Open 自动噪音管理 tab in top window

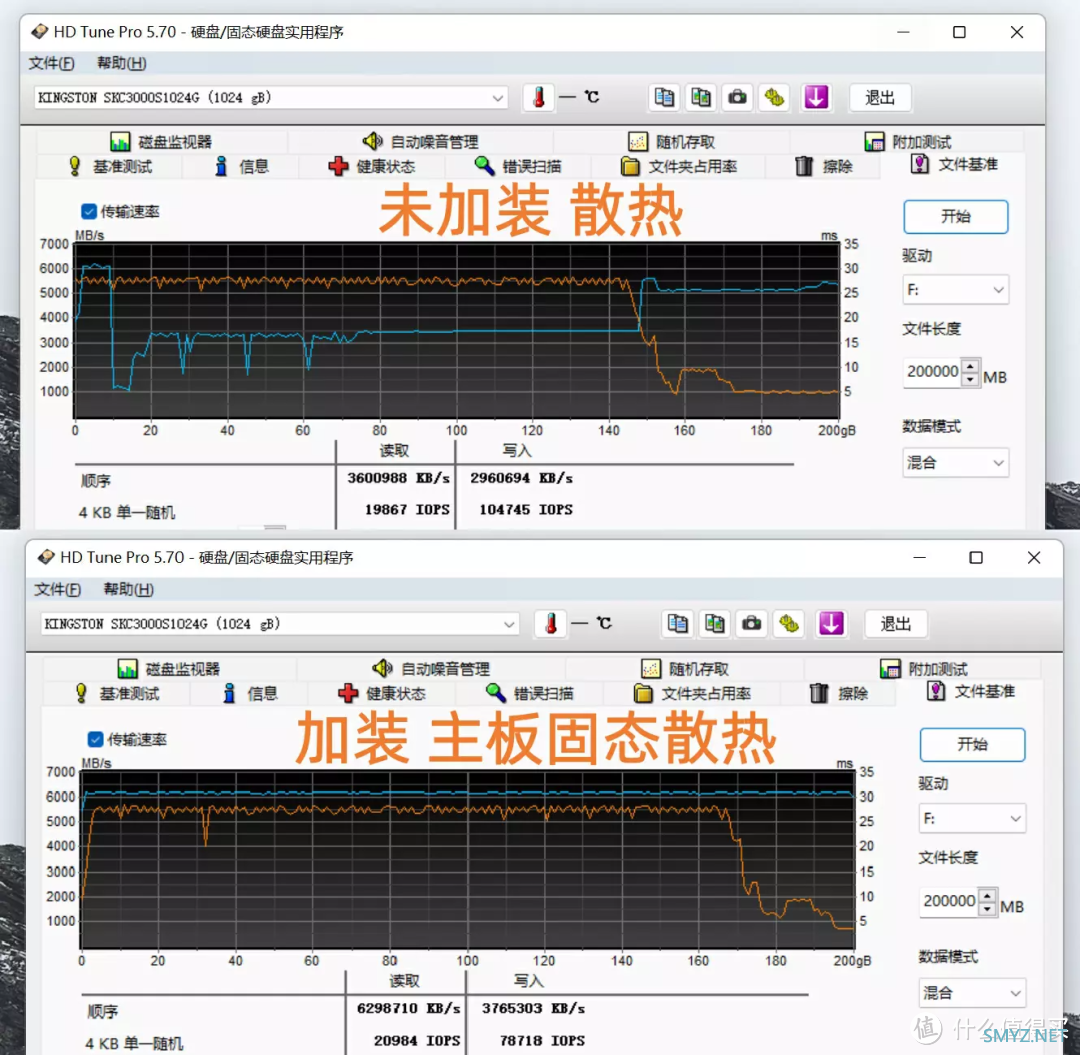(x=420, y=142)
